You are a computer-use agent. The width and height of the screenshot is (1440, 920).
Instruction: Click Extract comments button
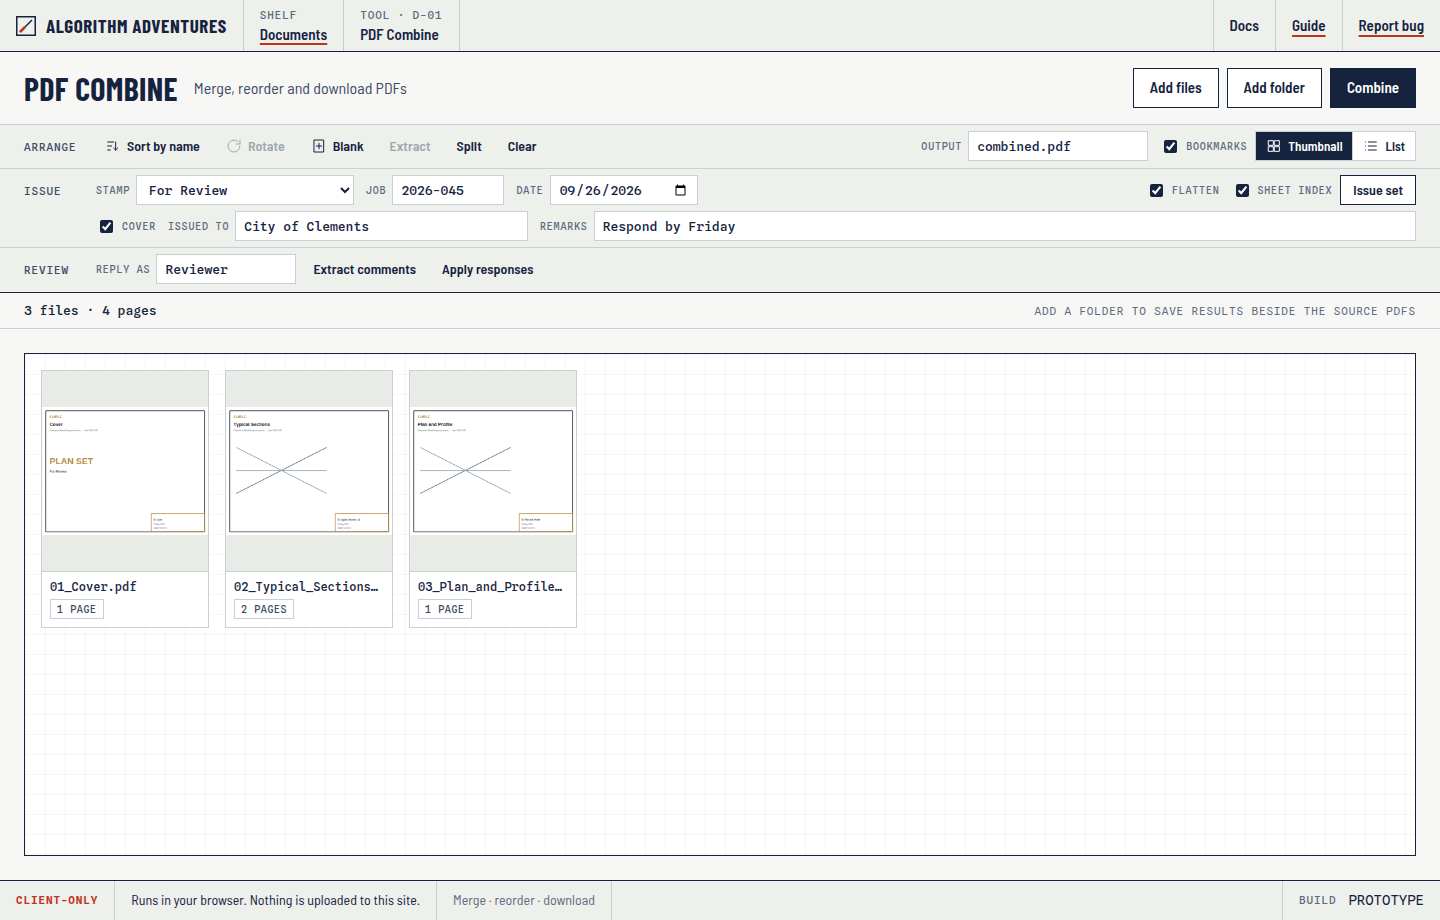click(x=365, y=270)
